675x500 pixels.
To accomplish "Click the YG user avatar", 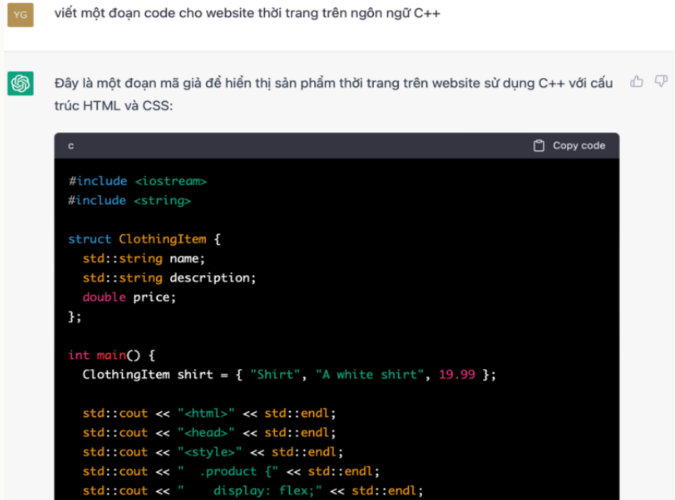I will coord(21,14).
